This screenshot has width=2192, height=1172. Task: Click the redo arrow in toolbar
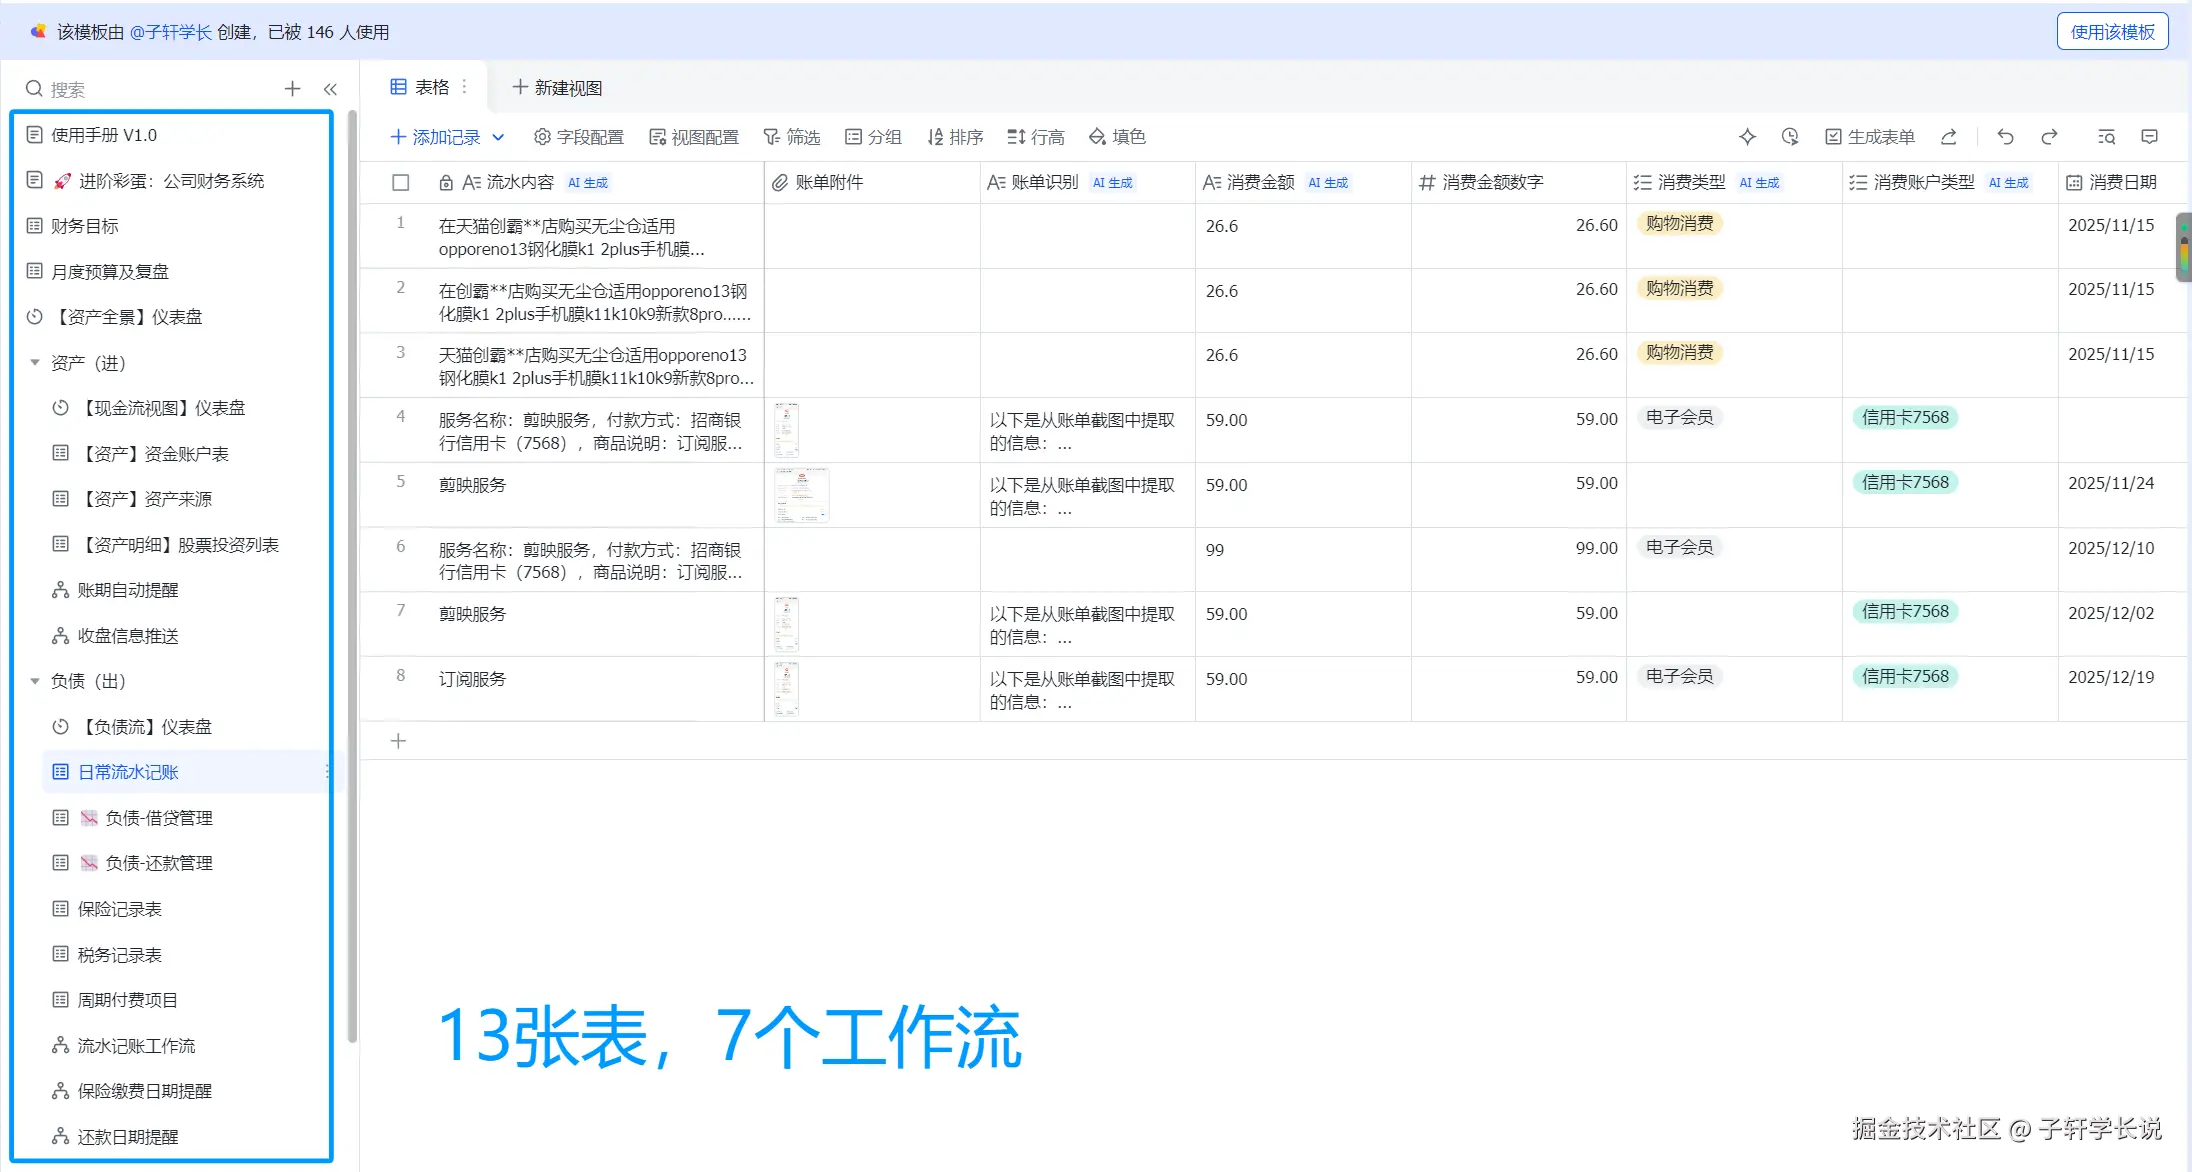[x=2049, y=137]
